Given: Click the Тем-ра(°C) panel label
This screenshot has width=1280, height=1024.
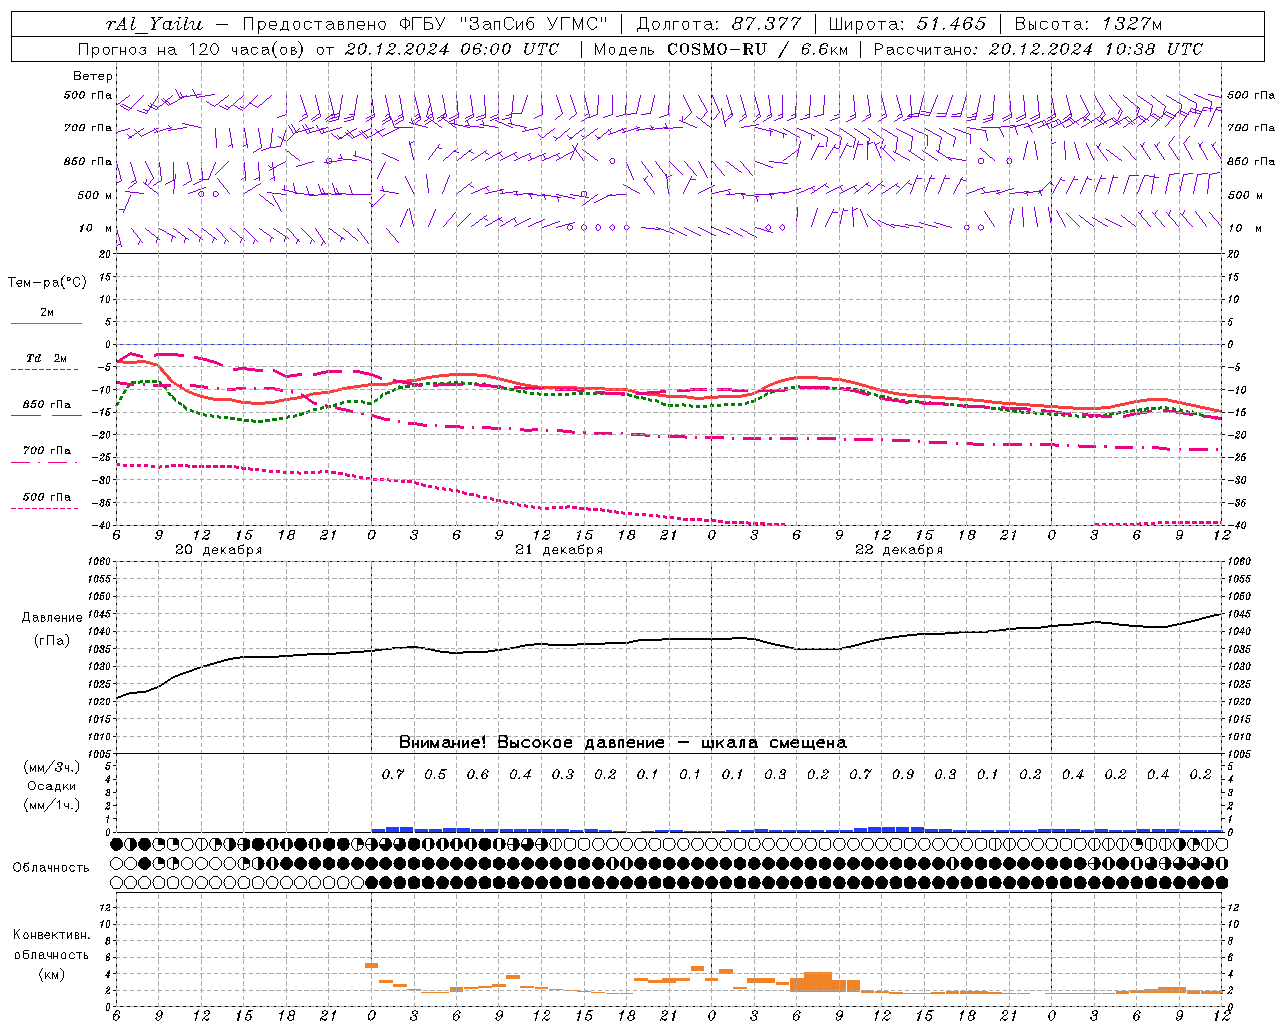Looking at the screenshot, I should click(47, 282).
